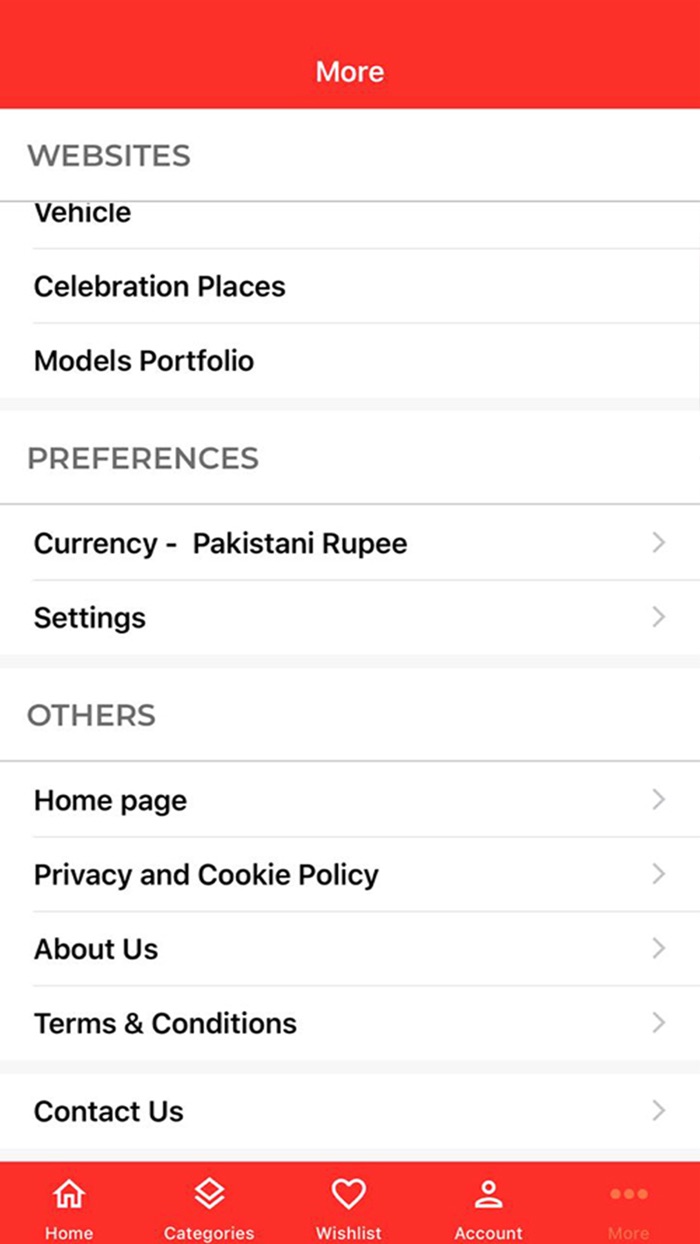Tap the Contact Us chevron arrow
The width and height of the screenshot is (700, 1244).
pos(658,1110)
